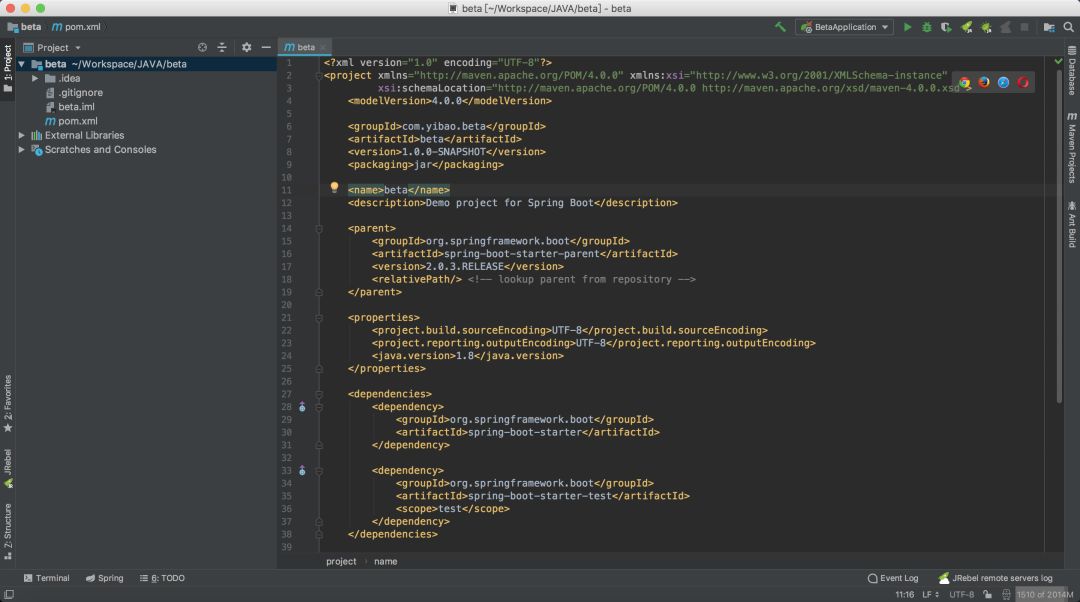
Task: Open pom.xml in Firefox browser icon
Action: click(x=984, y=83)
